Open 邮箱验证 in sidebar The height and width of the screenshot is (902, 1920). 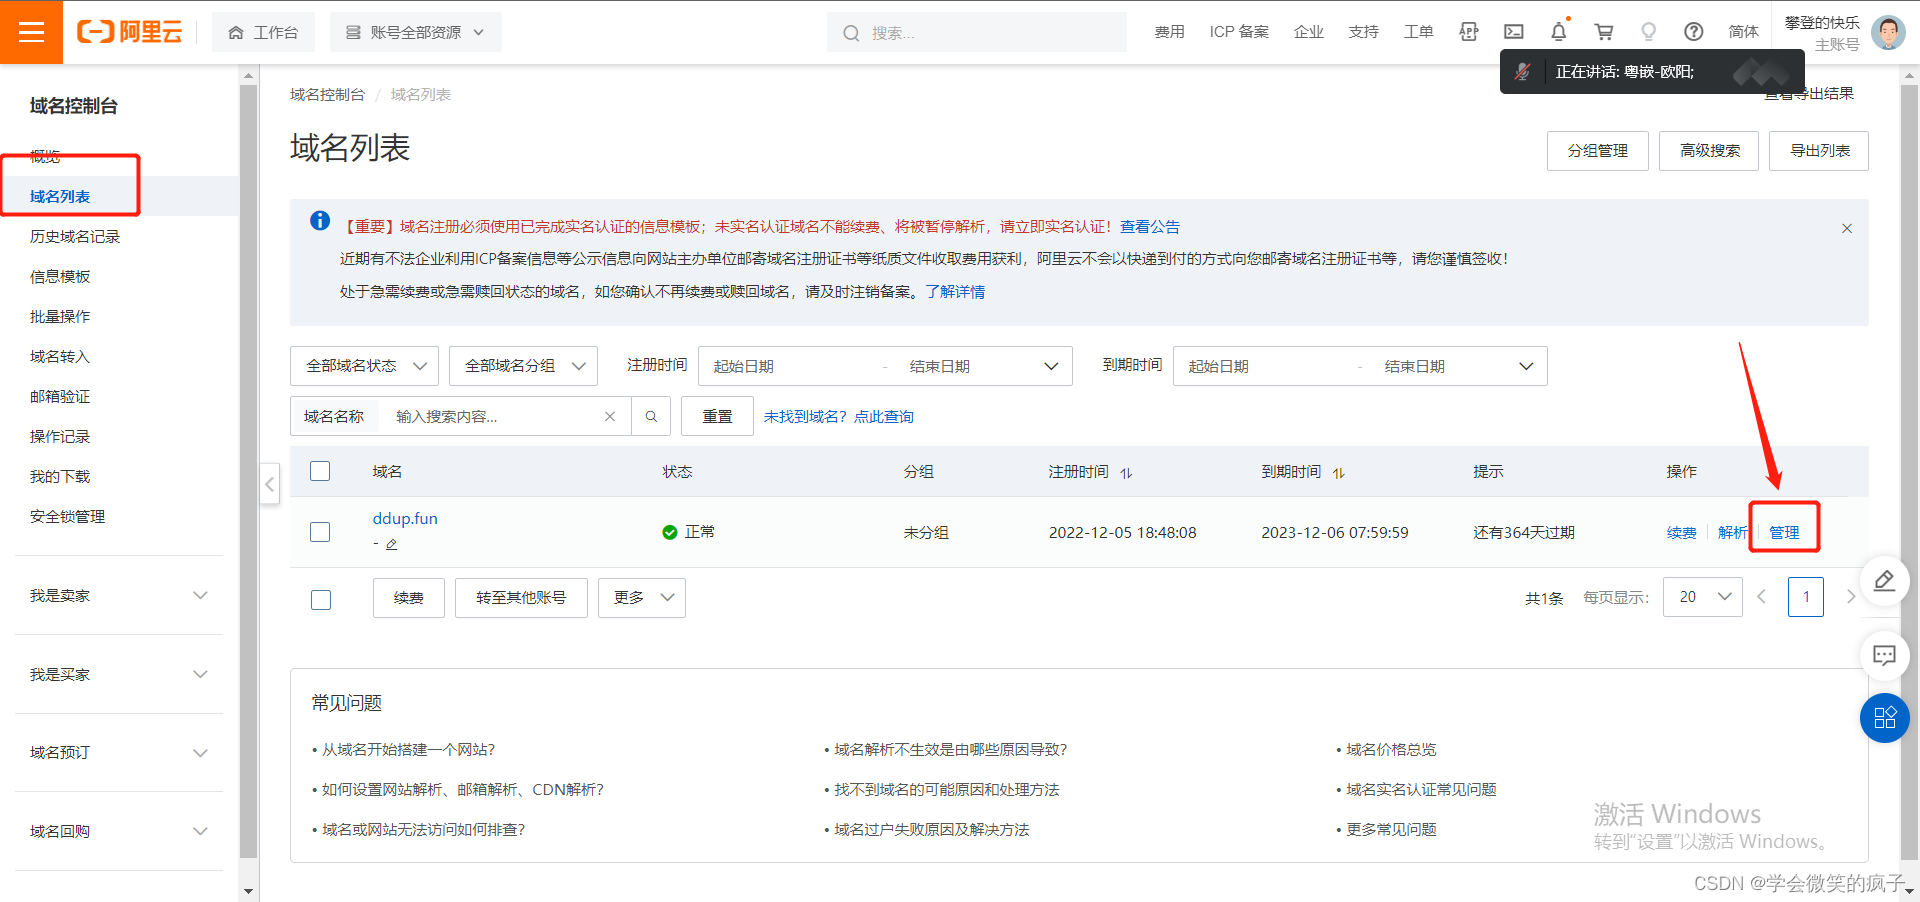pyautogui.click(x=60, y=396)
